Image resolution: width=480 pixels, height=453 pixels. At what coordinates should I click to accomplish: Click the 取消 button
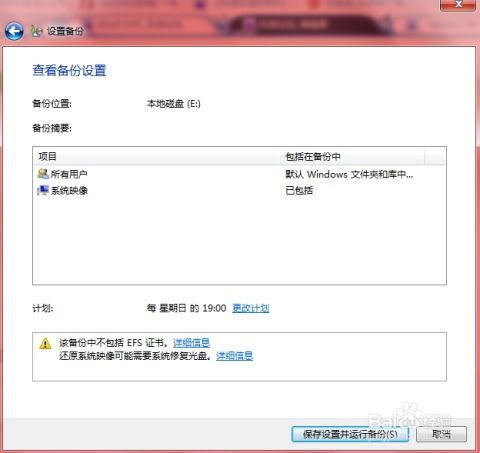point(441,434)
